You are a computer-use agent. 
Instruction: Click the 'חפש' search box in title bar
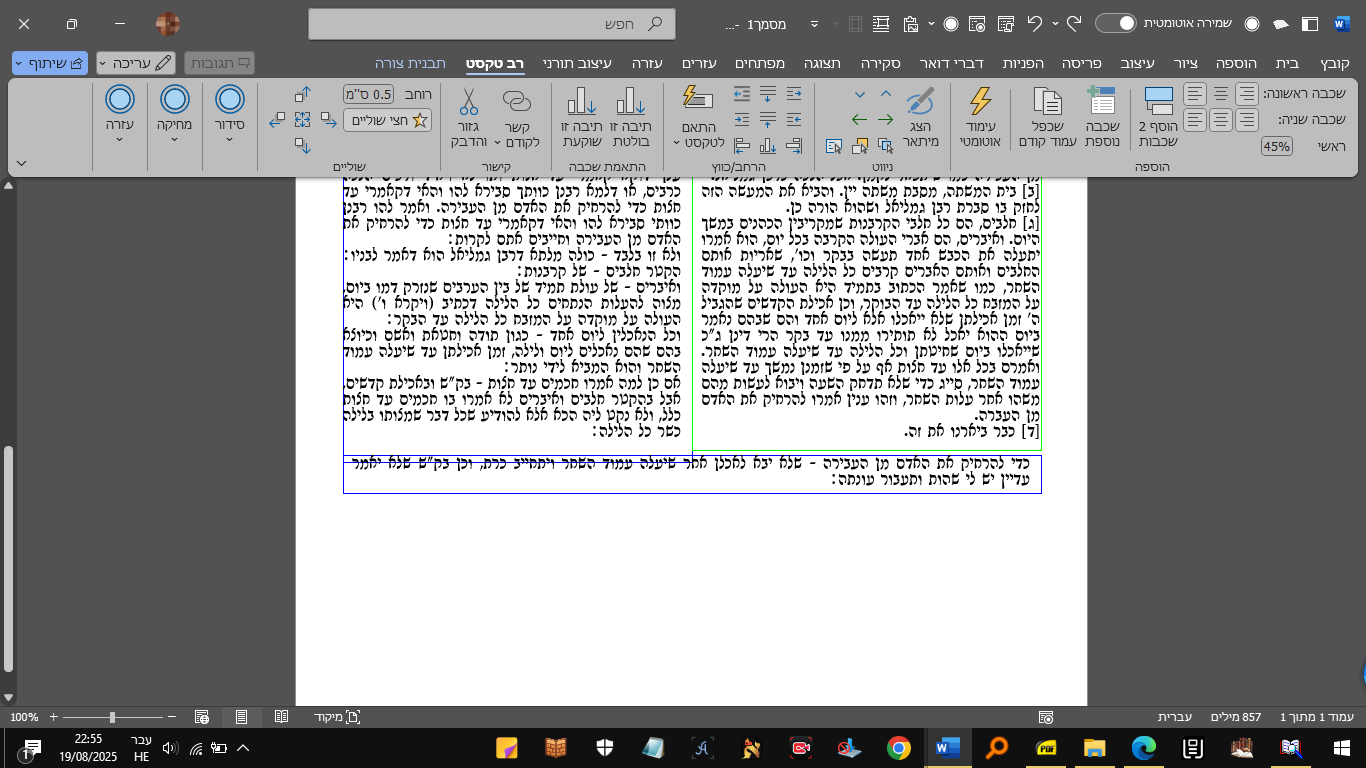(492, 23)
